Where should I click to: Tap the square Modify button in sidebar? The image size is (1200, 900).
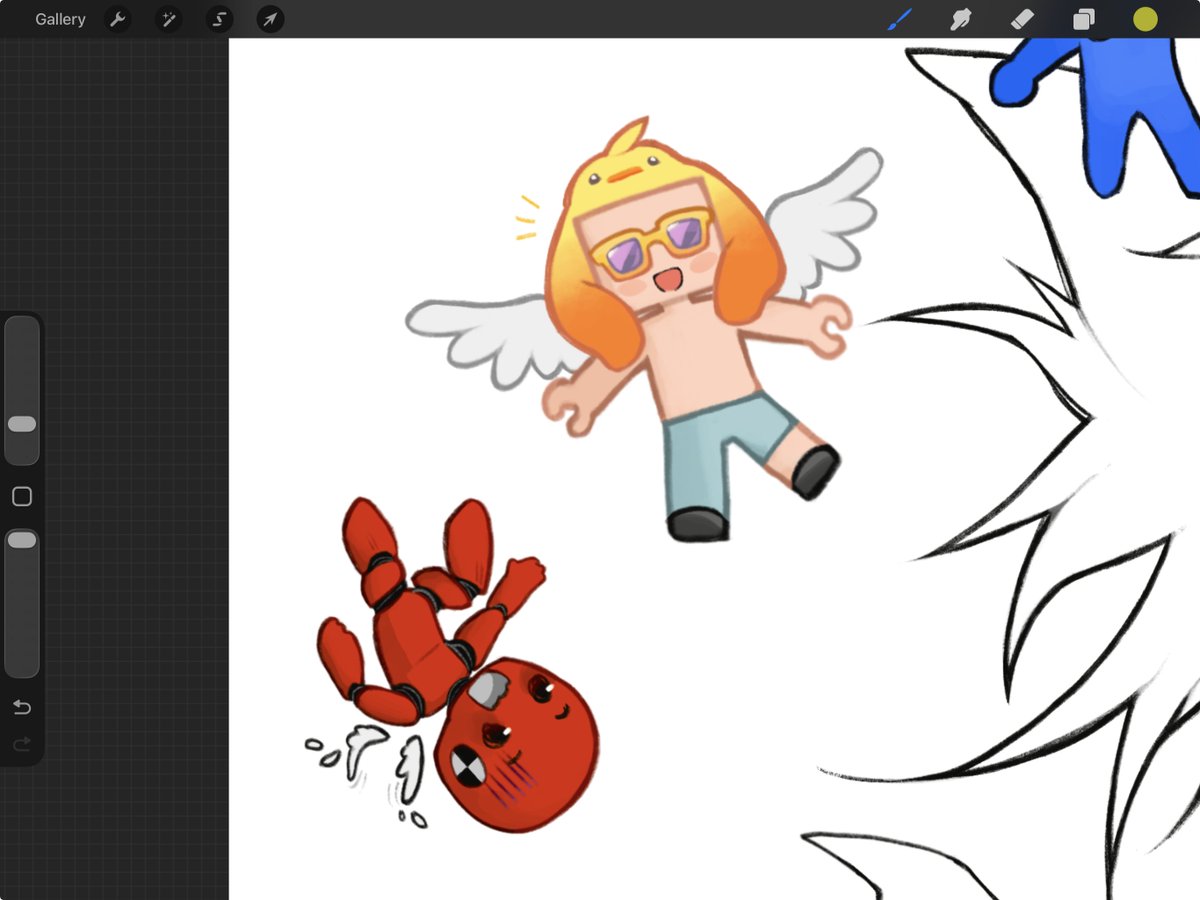click(22, 496)
